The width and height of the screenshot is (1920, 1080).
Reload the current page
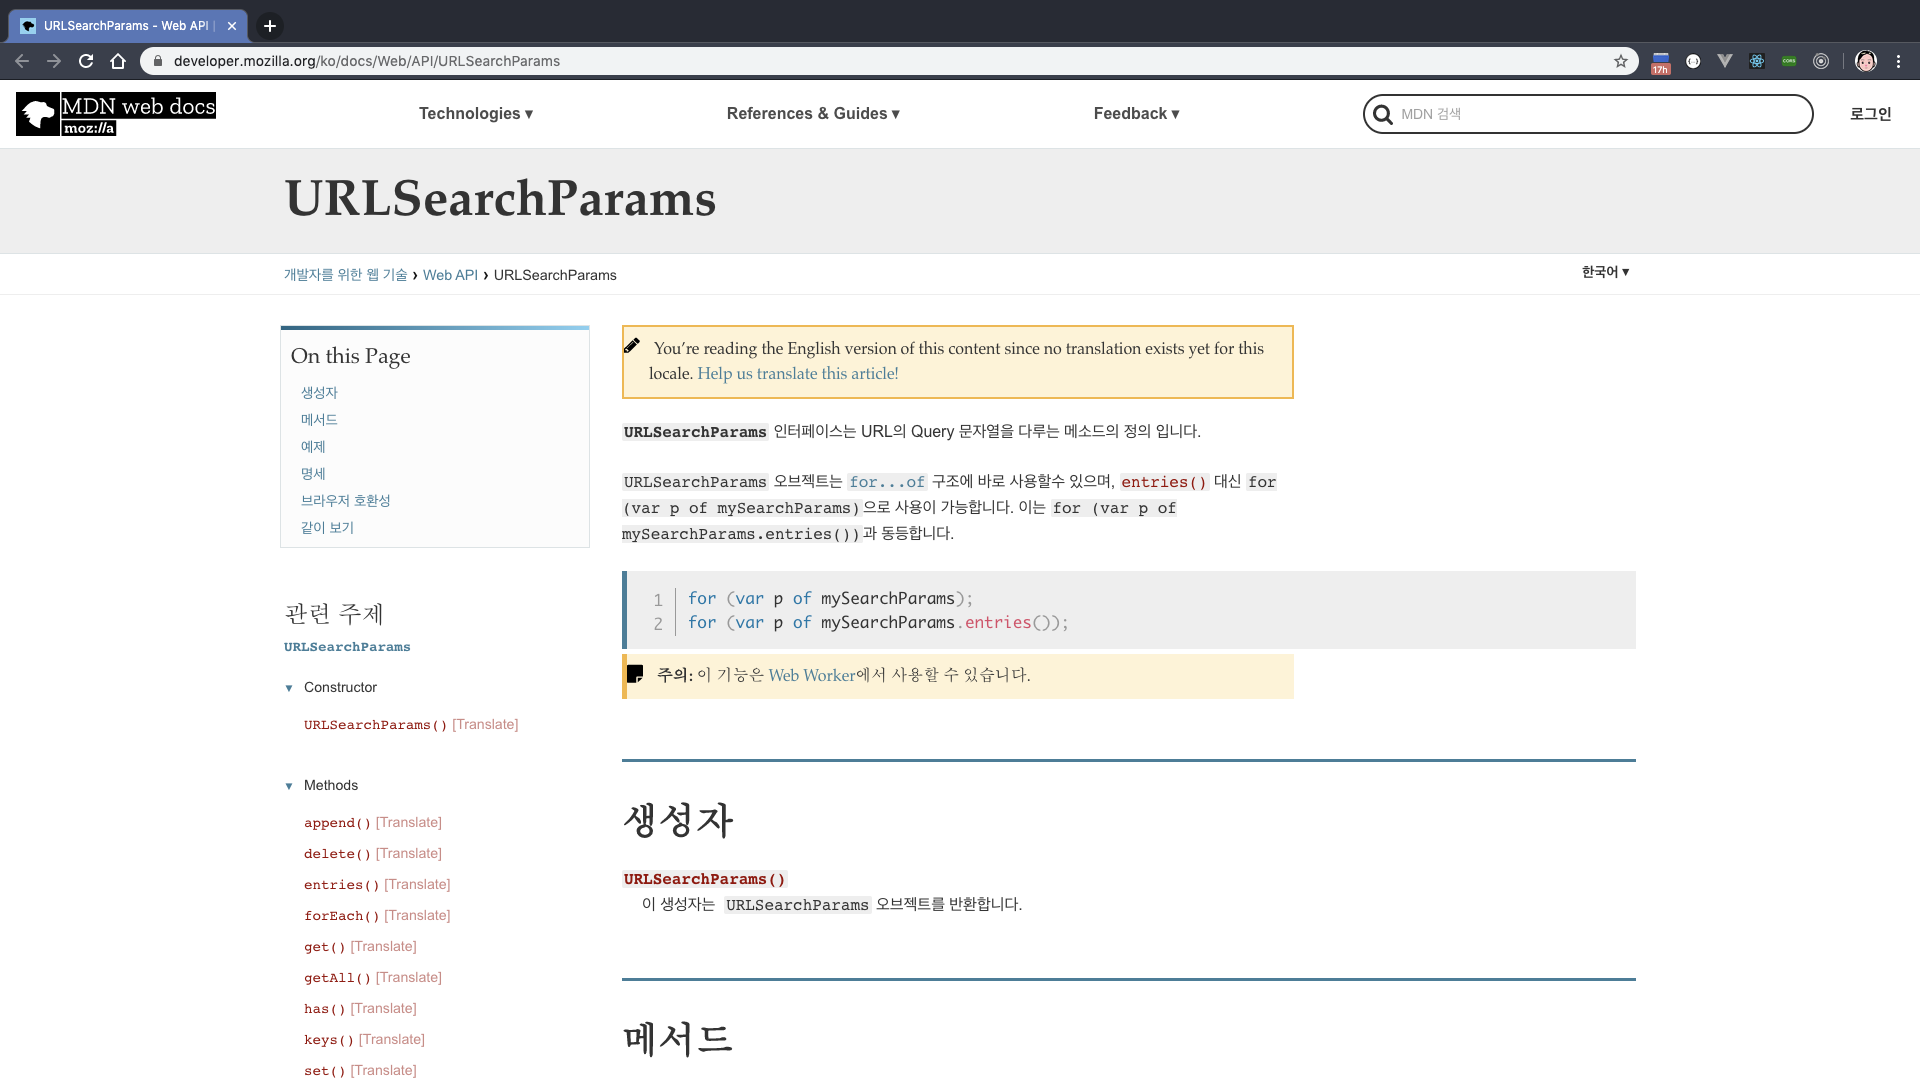(x=86, y=61)
